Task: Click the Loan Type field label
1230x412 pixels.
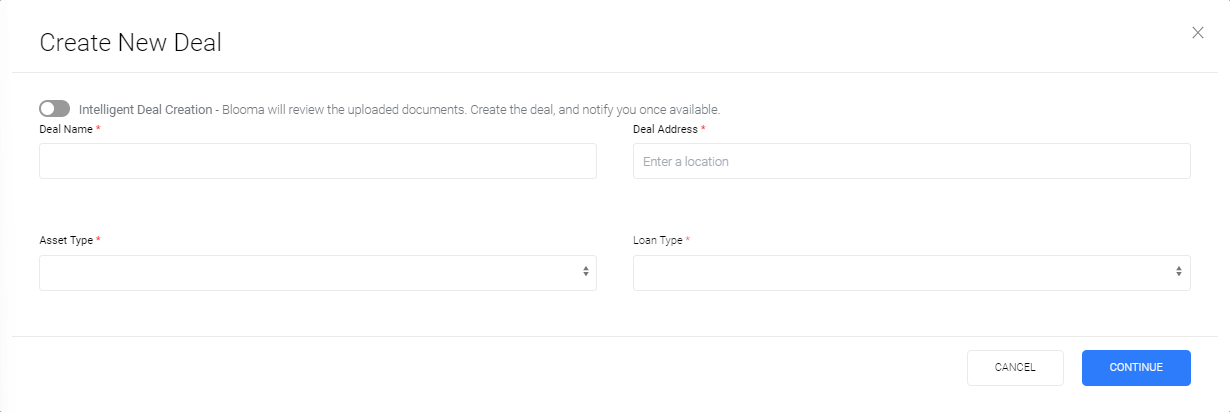Action: pos(658,241)
